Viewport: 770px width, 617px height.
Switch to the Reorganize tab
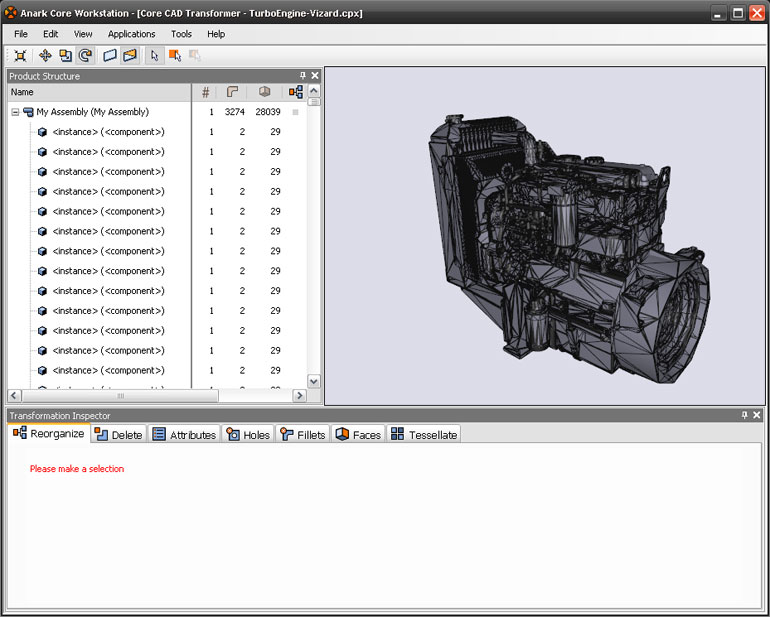pyautogui.click(x=49, y=433)
